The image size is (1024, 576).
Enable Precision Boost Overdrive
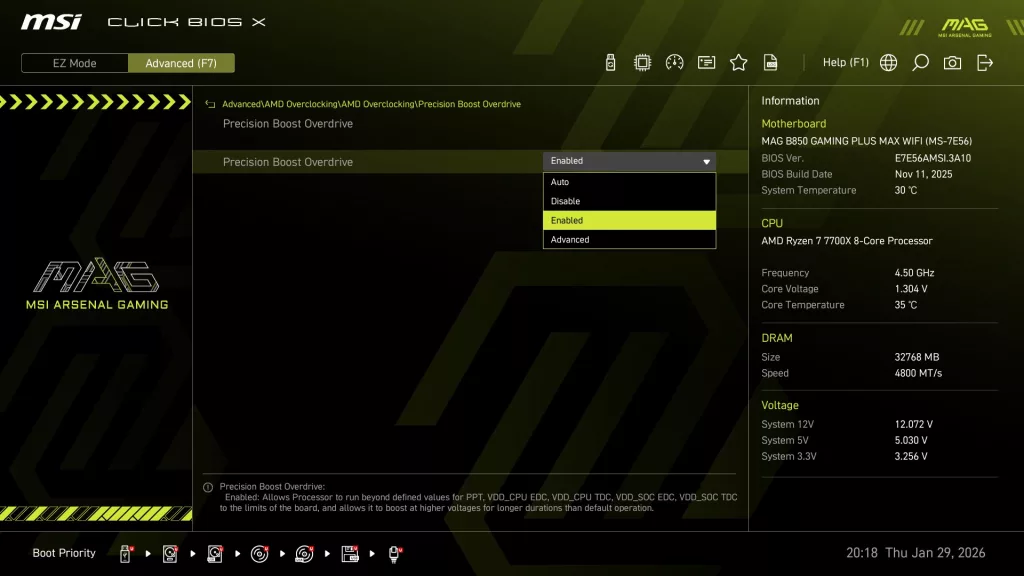[628, 220]
